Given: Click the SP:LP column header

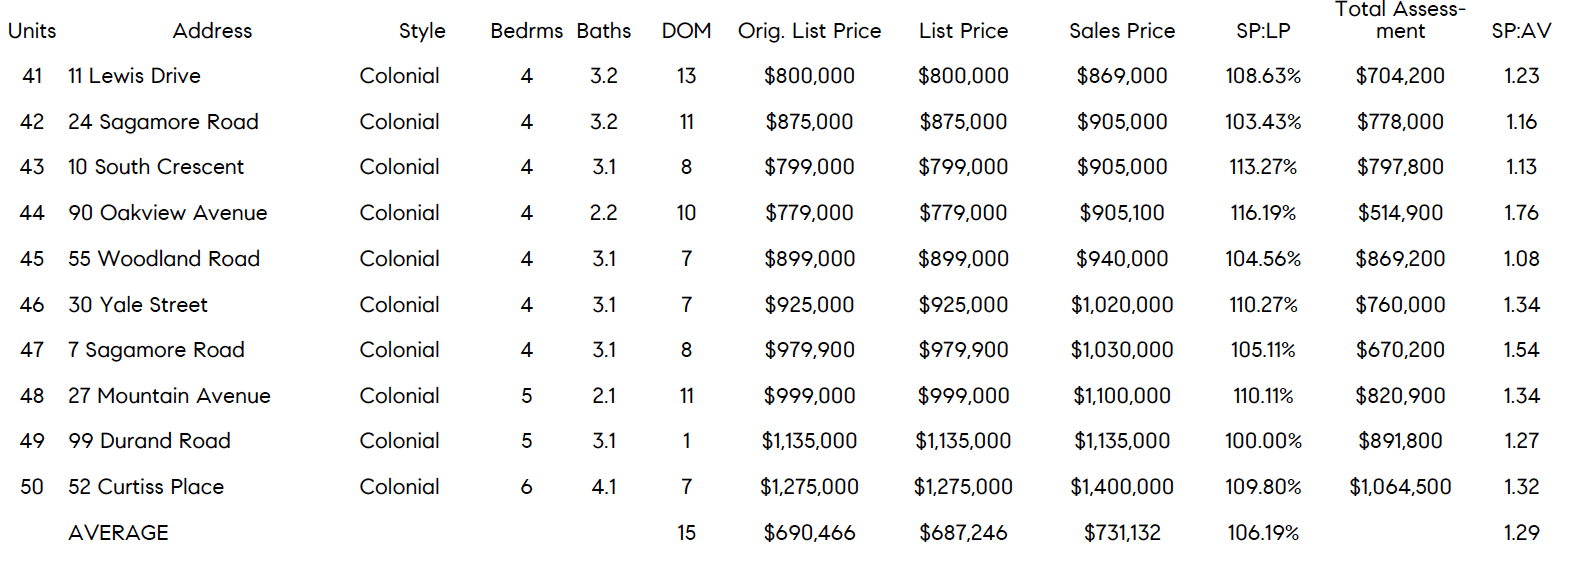Looking at the screenshot, I should pyautogui.click(x=1263, y=31).
